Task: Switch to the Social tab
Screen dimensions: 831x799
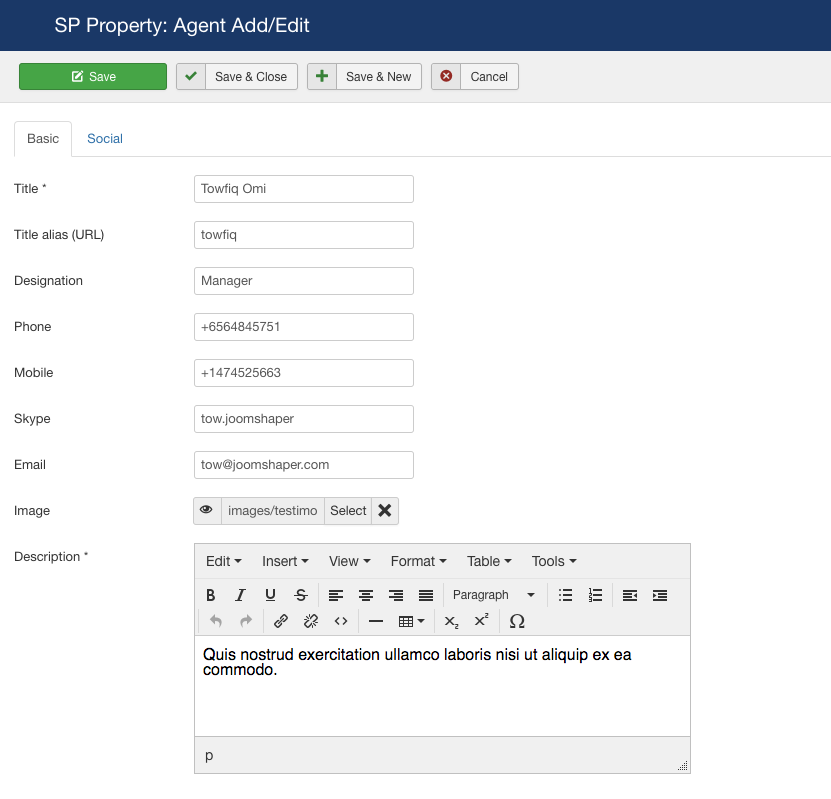Action: [x=104, y=139]
